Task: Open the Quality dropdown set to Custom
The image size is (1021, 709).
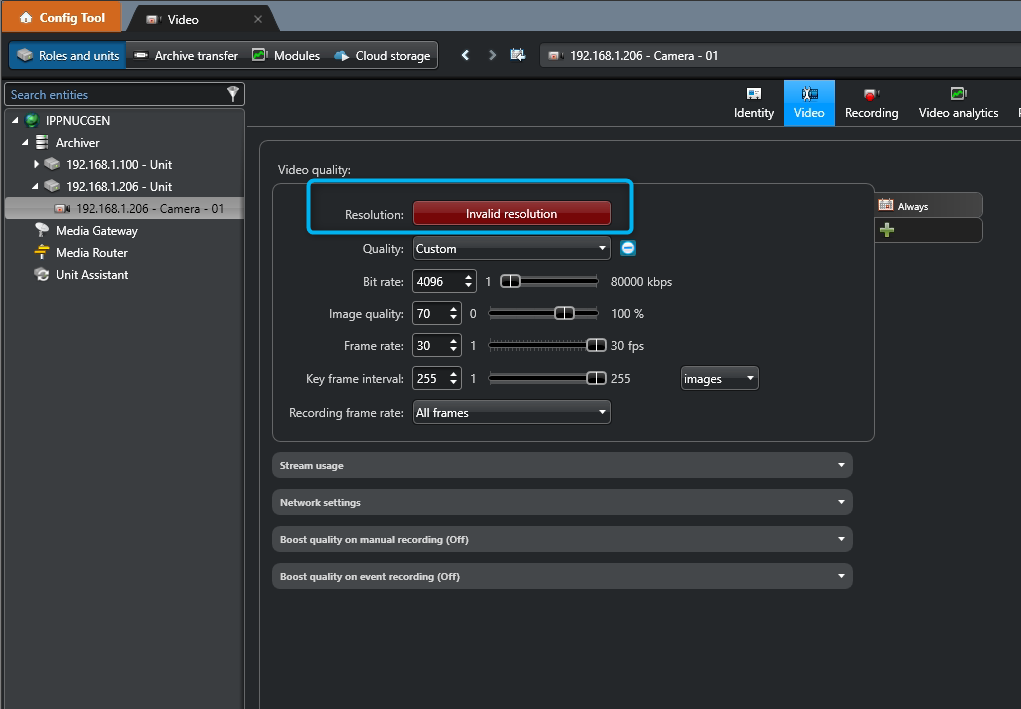Action: pos(511,249)
